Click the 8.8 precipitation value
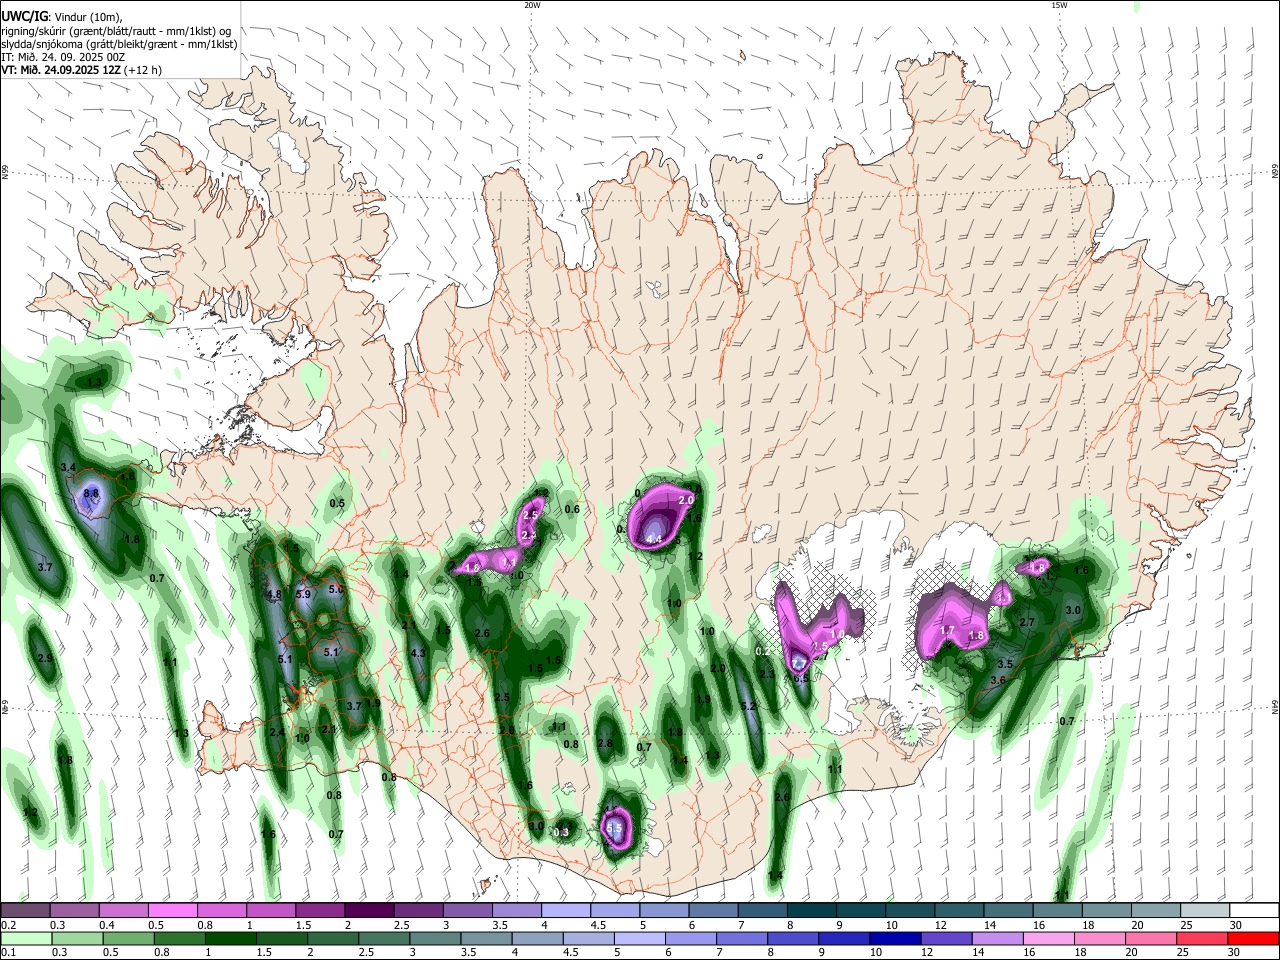 point(91,494)
